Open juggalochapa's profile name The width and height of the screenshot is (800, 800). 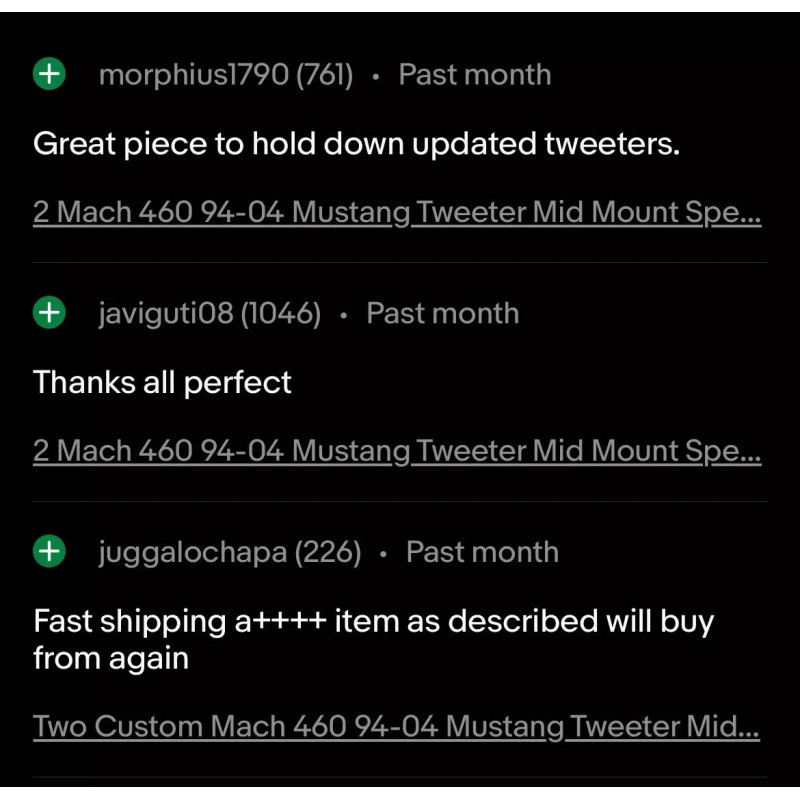pos(192,552)
